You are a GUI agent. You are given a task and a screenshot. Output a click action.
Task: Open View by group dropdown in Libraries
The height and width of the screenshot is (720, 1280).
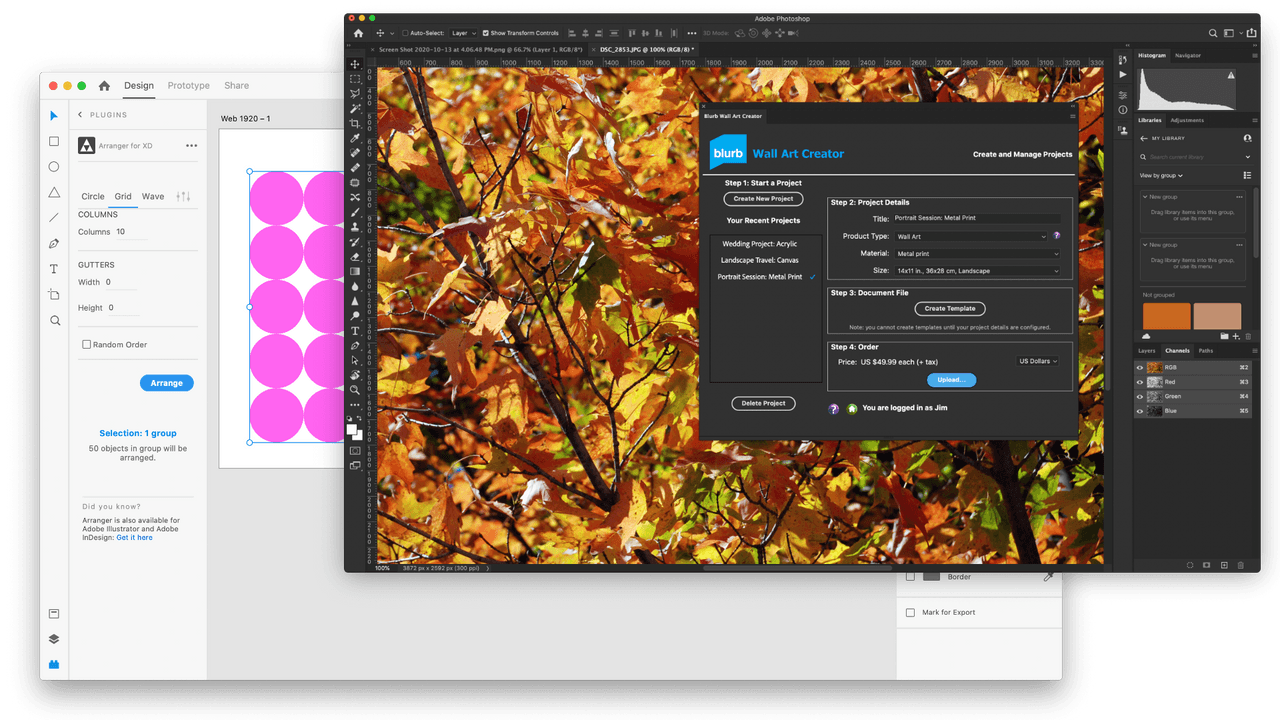(1161, 176)
